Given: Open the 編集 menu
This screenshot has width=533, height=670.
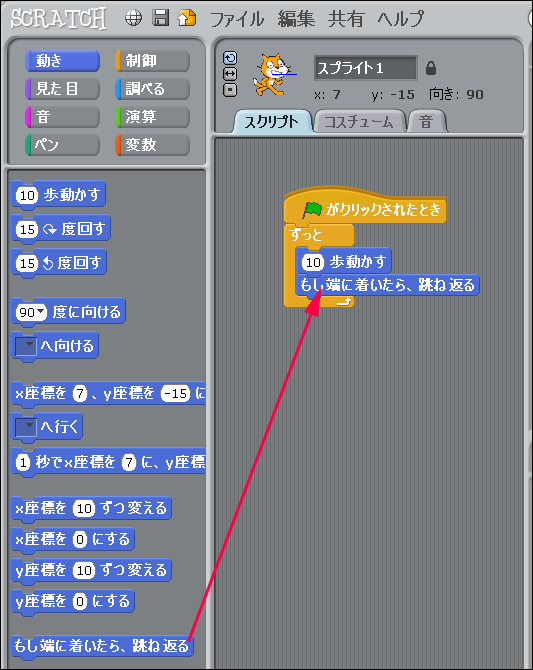Looking at the screenshot, I should click(297, 19).
